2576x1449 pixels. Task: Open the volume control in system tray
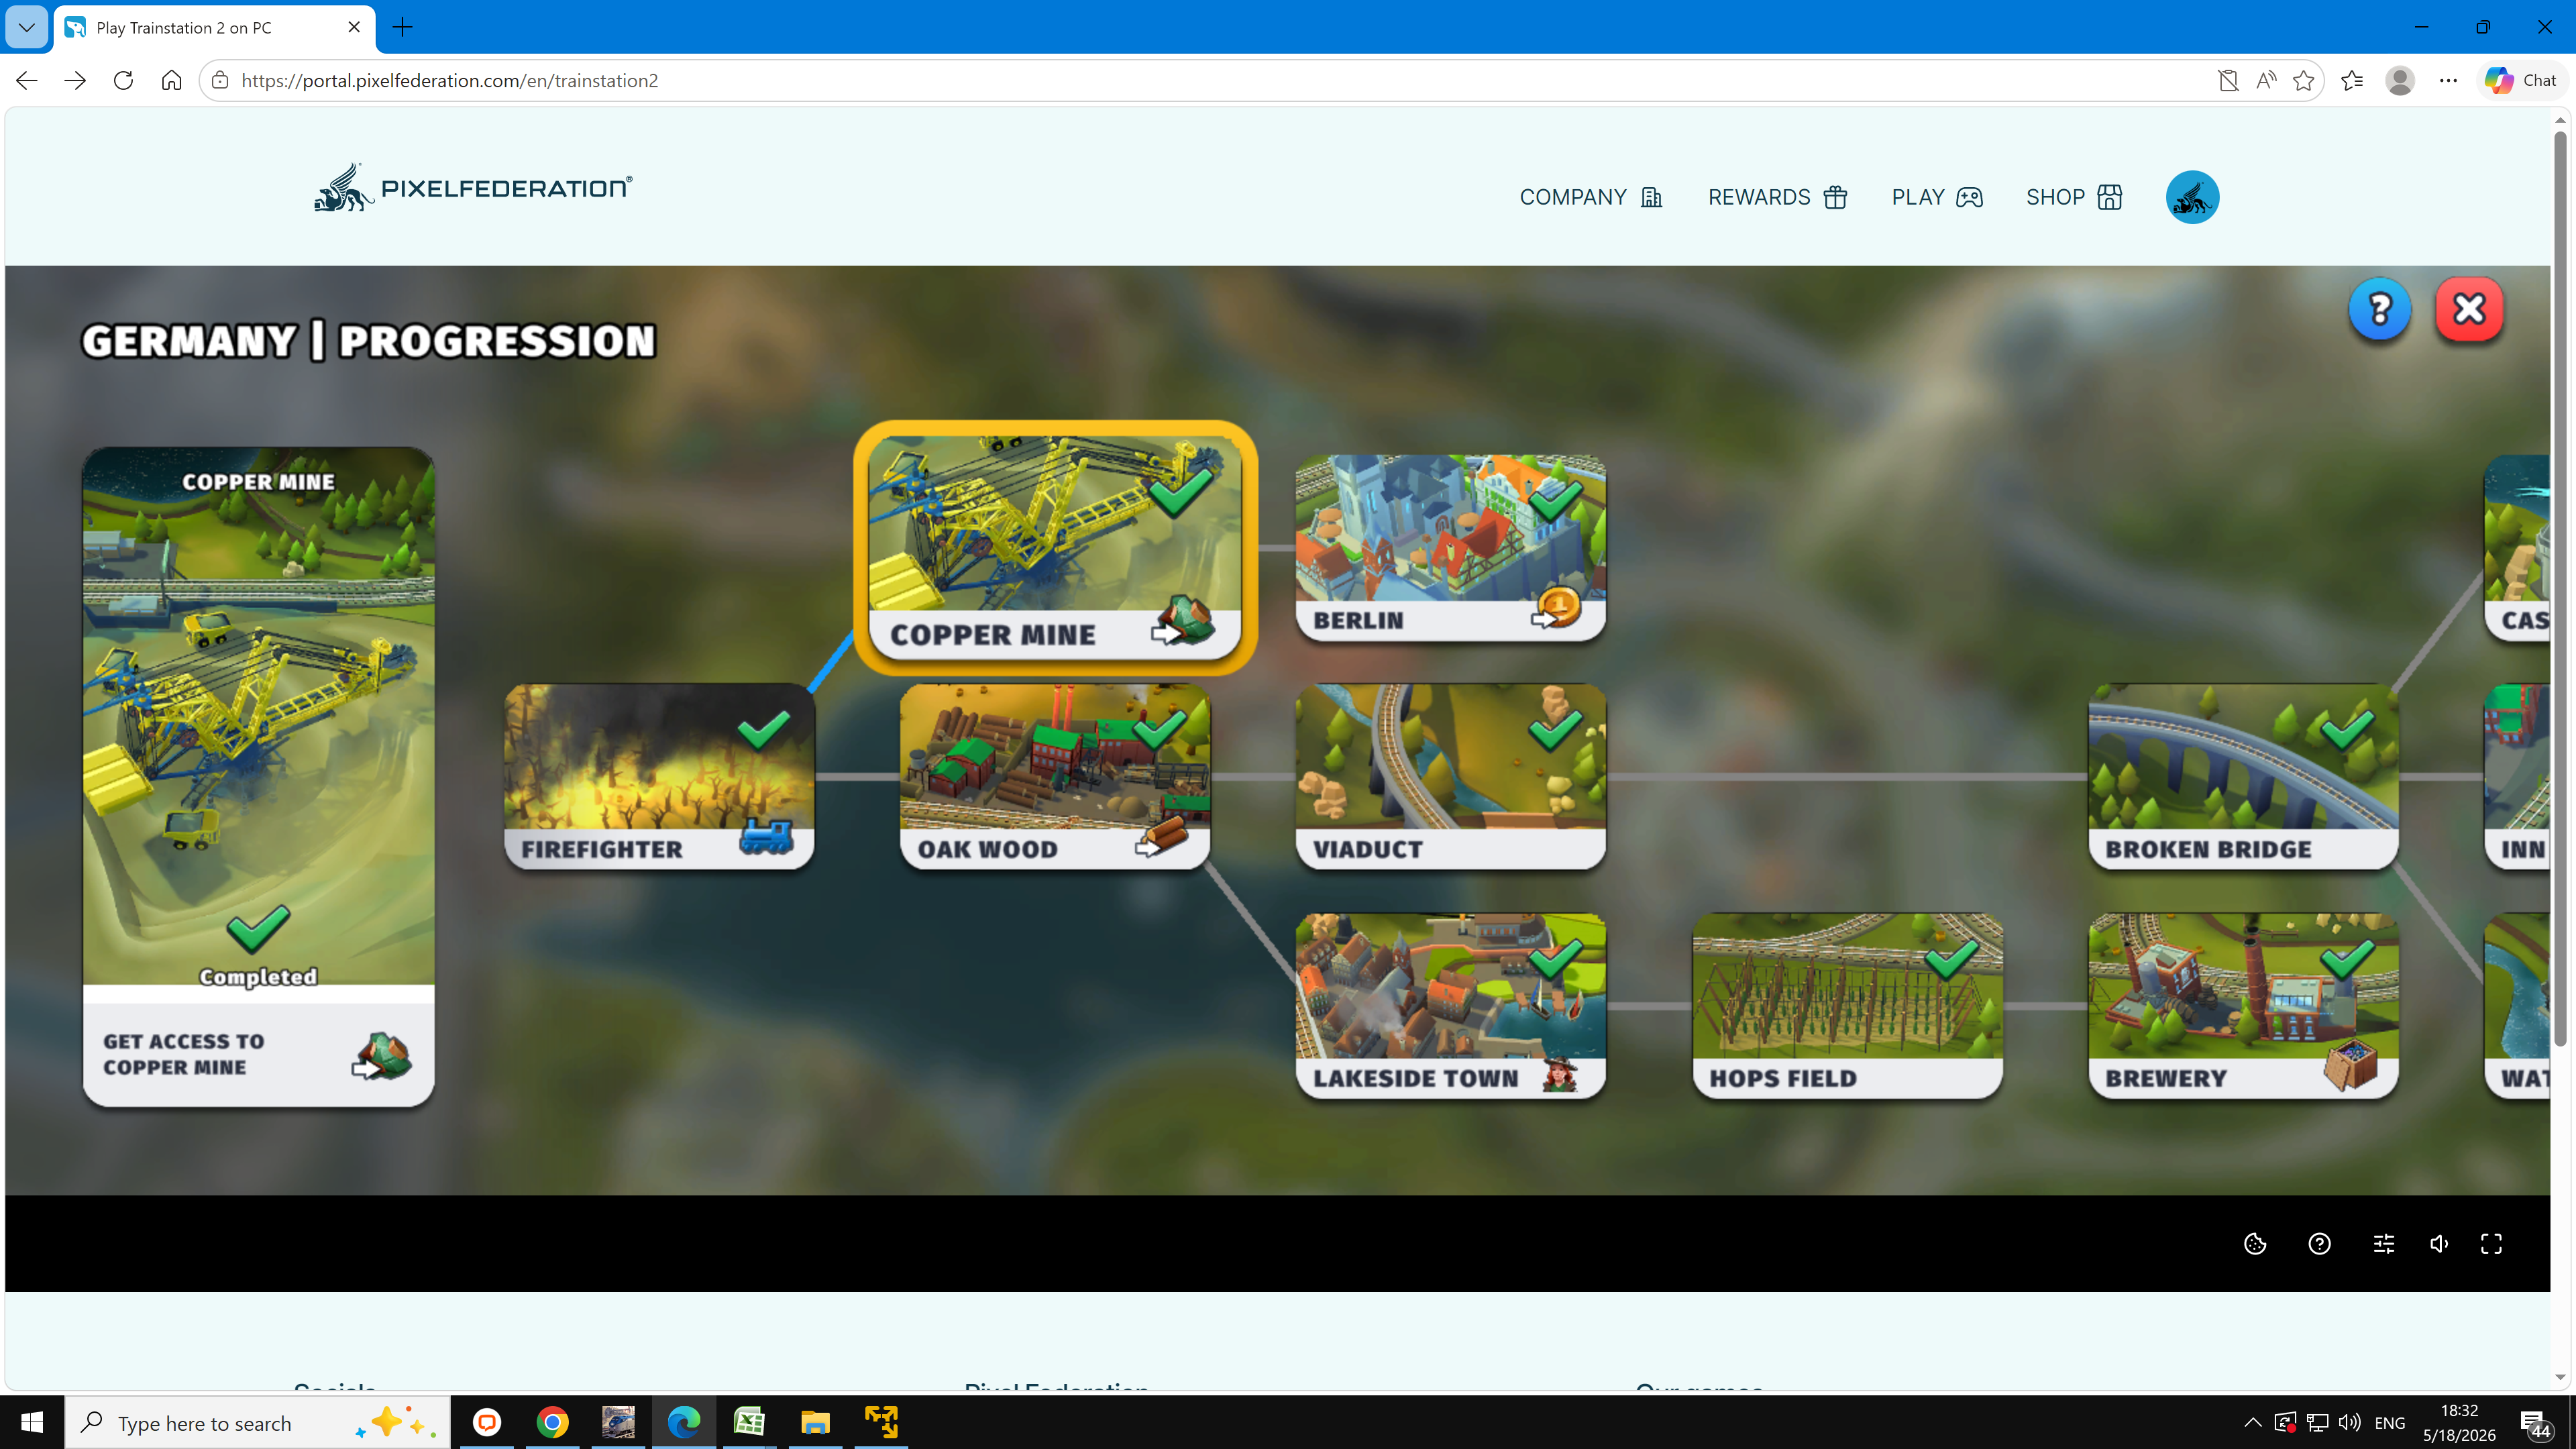(2349, 1422)
